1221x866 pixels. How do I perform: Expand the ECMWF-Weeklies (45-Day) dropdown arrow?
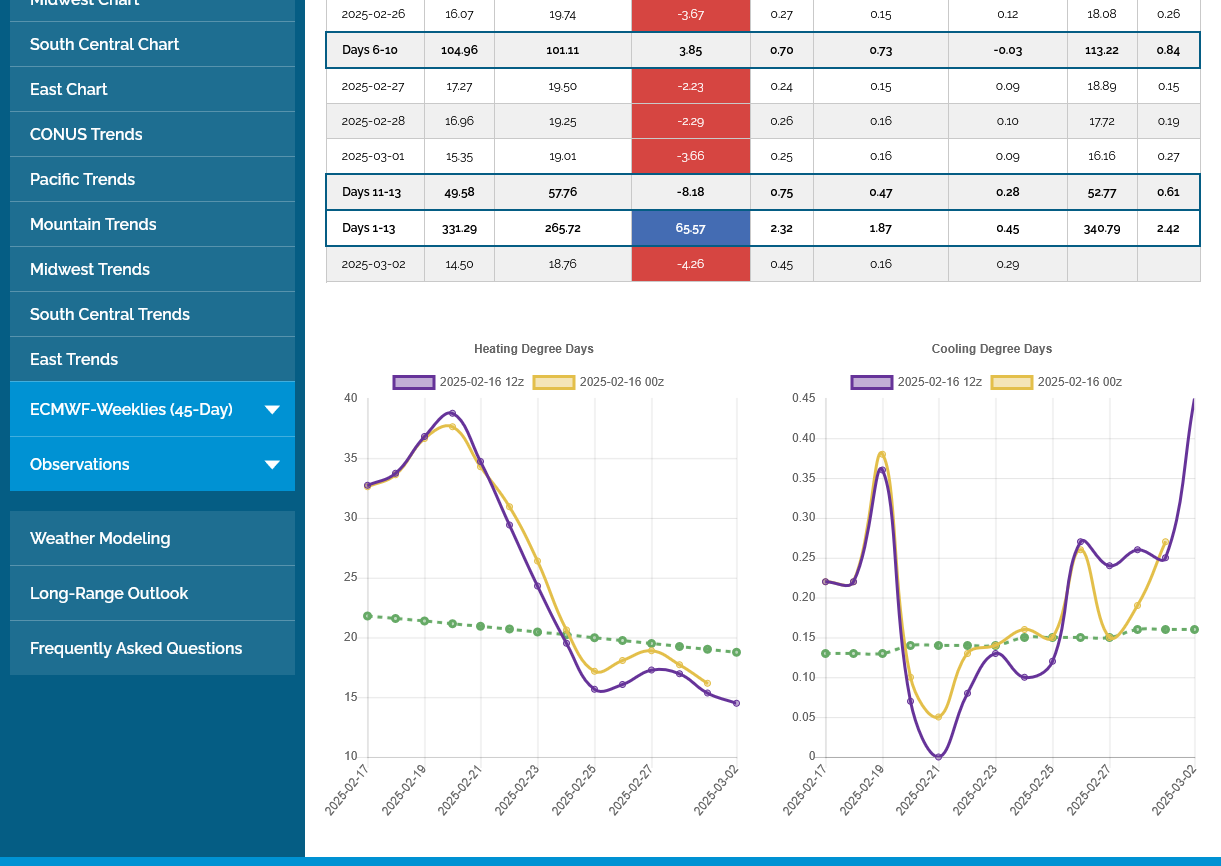[271, 409]
